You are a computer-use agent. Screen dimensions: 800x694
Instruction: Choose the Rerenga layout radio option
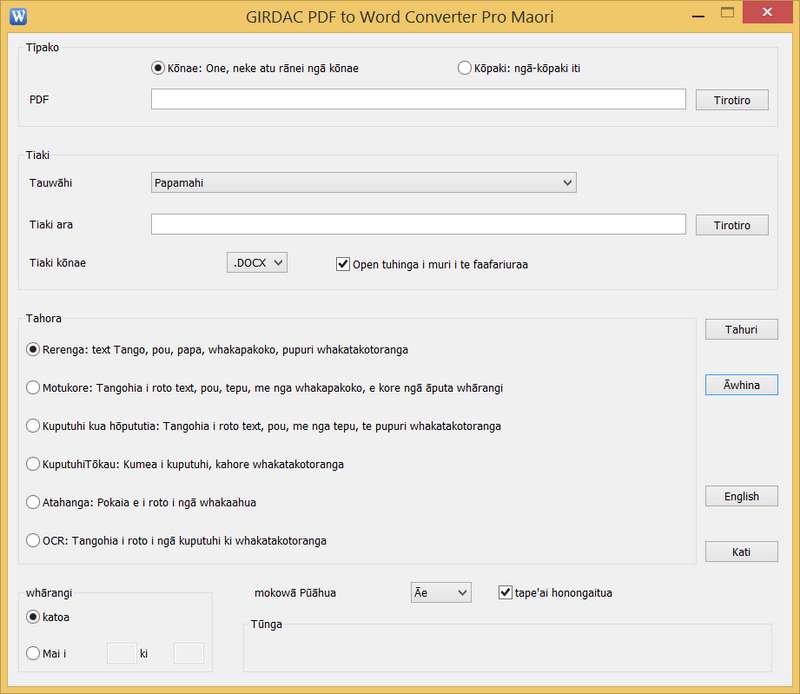tap(34, 350)
